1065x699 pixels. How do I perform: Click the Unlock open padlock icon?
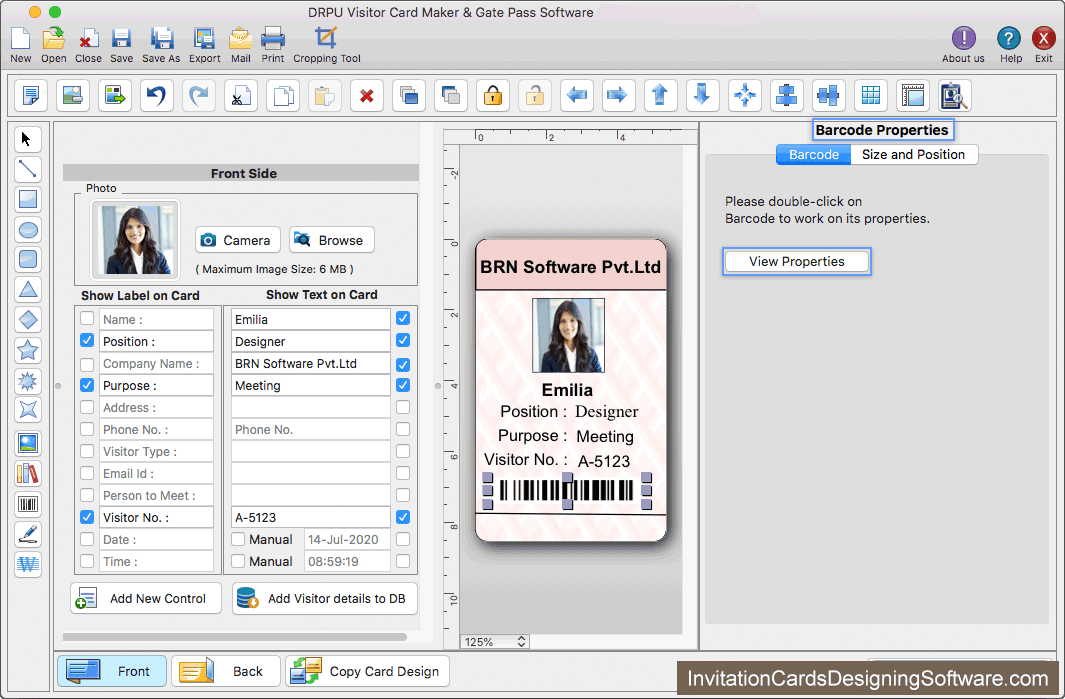point(535,96)
